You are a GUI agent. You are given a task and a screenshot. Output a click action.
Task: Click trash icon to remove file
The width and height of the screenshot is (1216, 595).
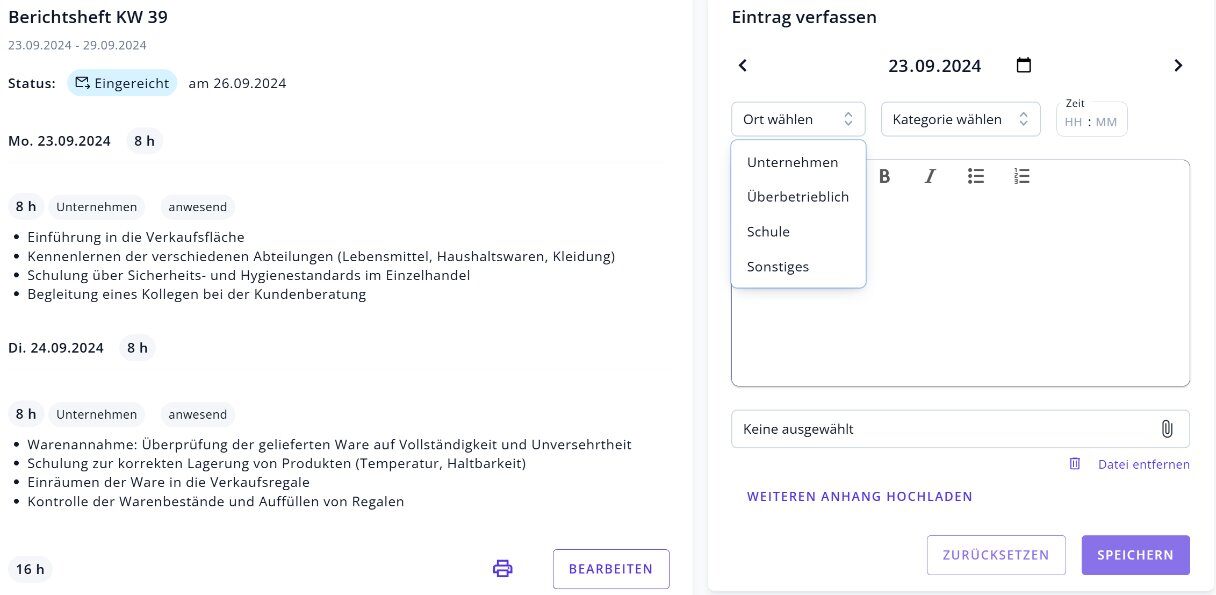(1075, 464)
